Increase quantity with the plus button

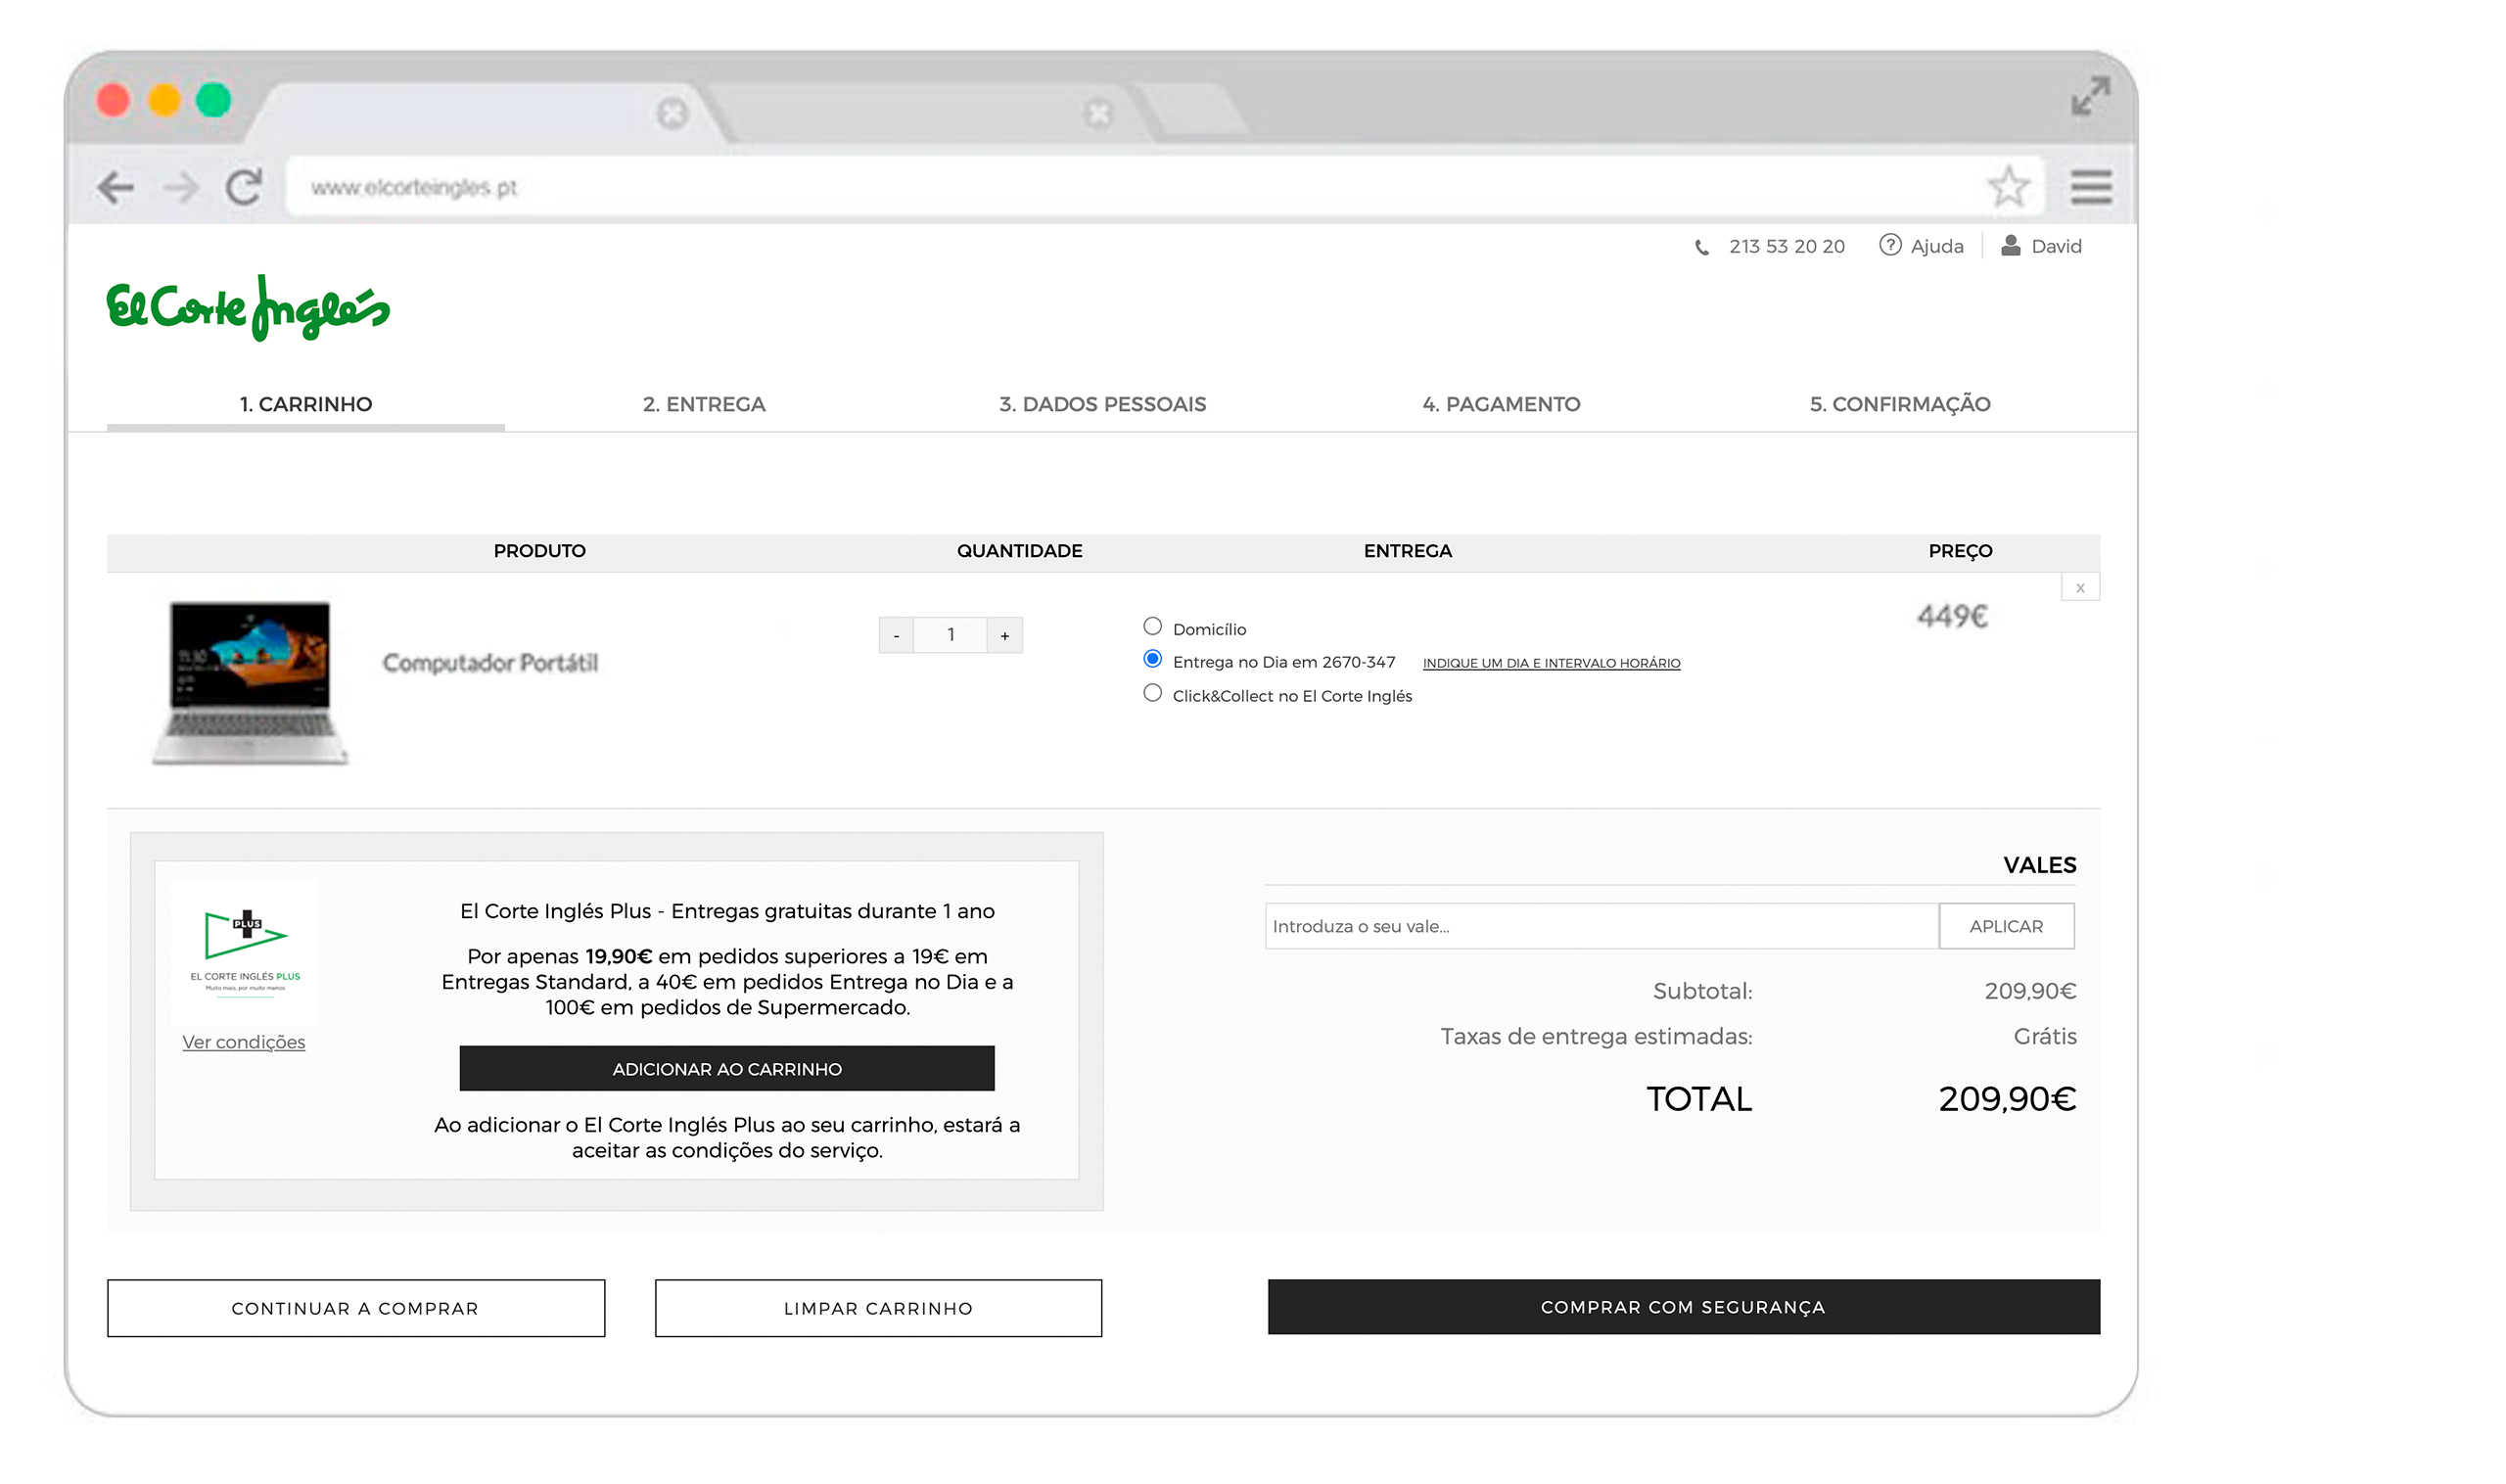pos(1004,635)
